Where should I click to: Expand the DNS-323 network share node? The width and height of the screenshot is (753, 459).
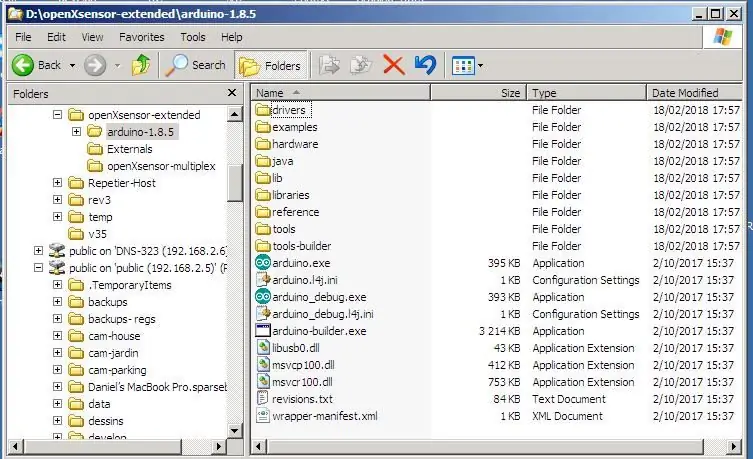tap(38, 251)
